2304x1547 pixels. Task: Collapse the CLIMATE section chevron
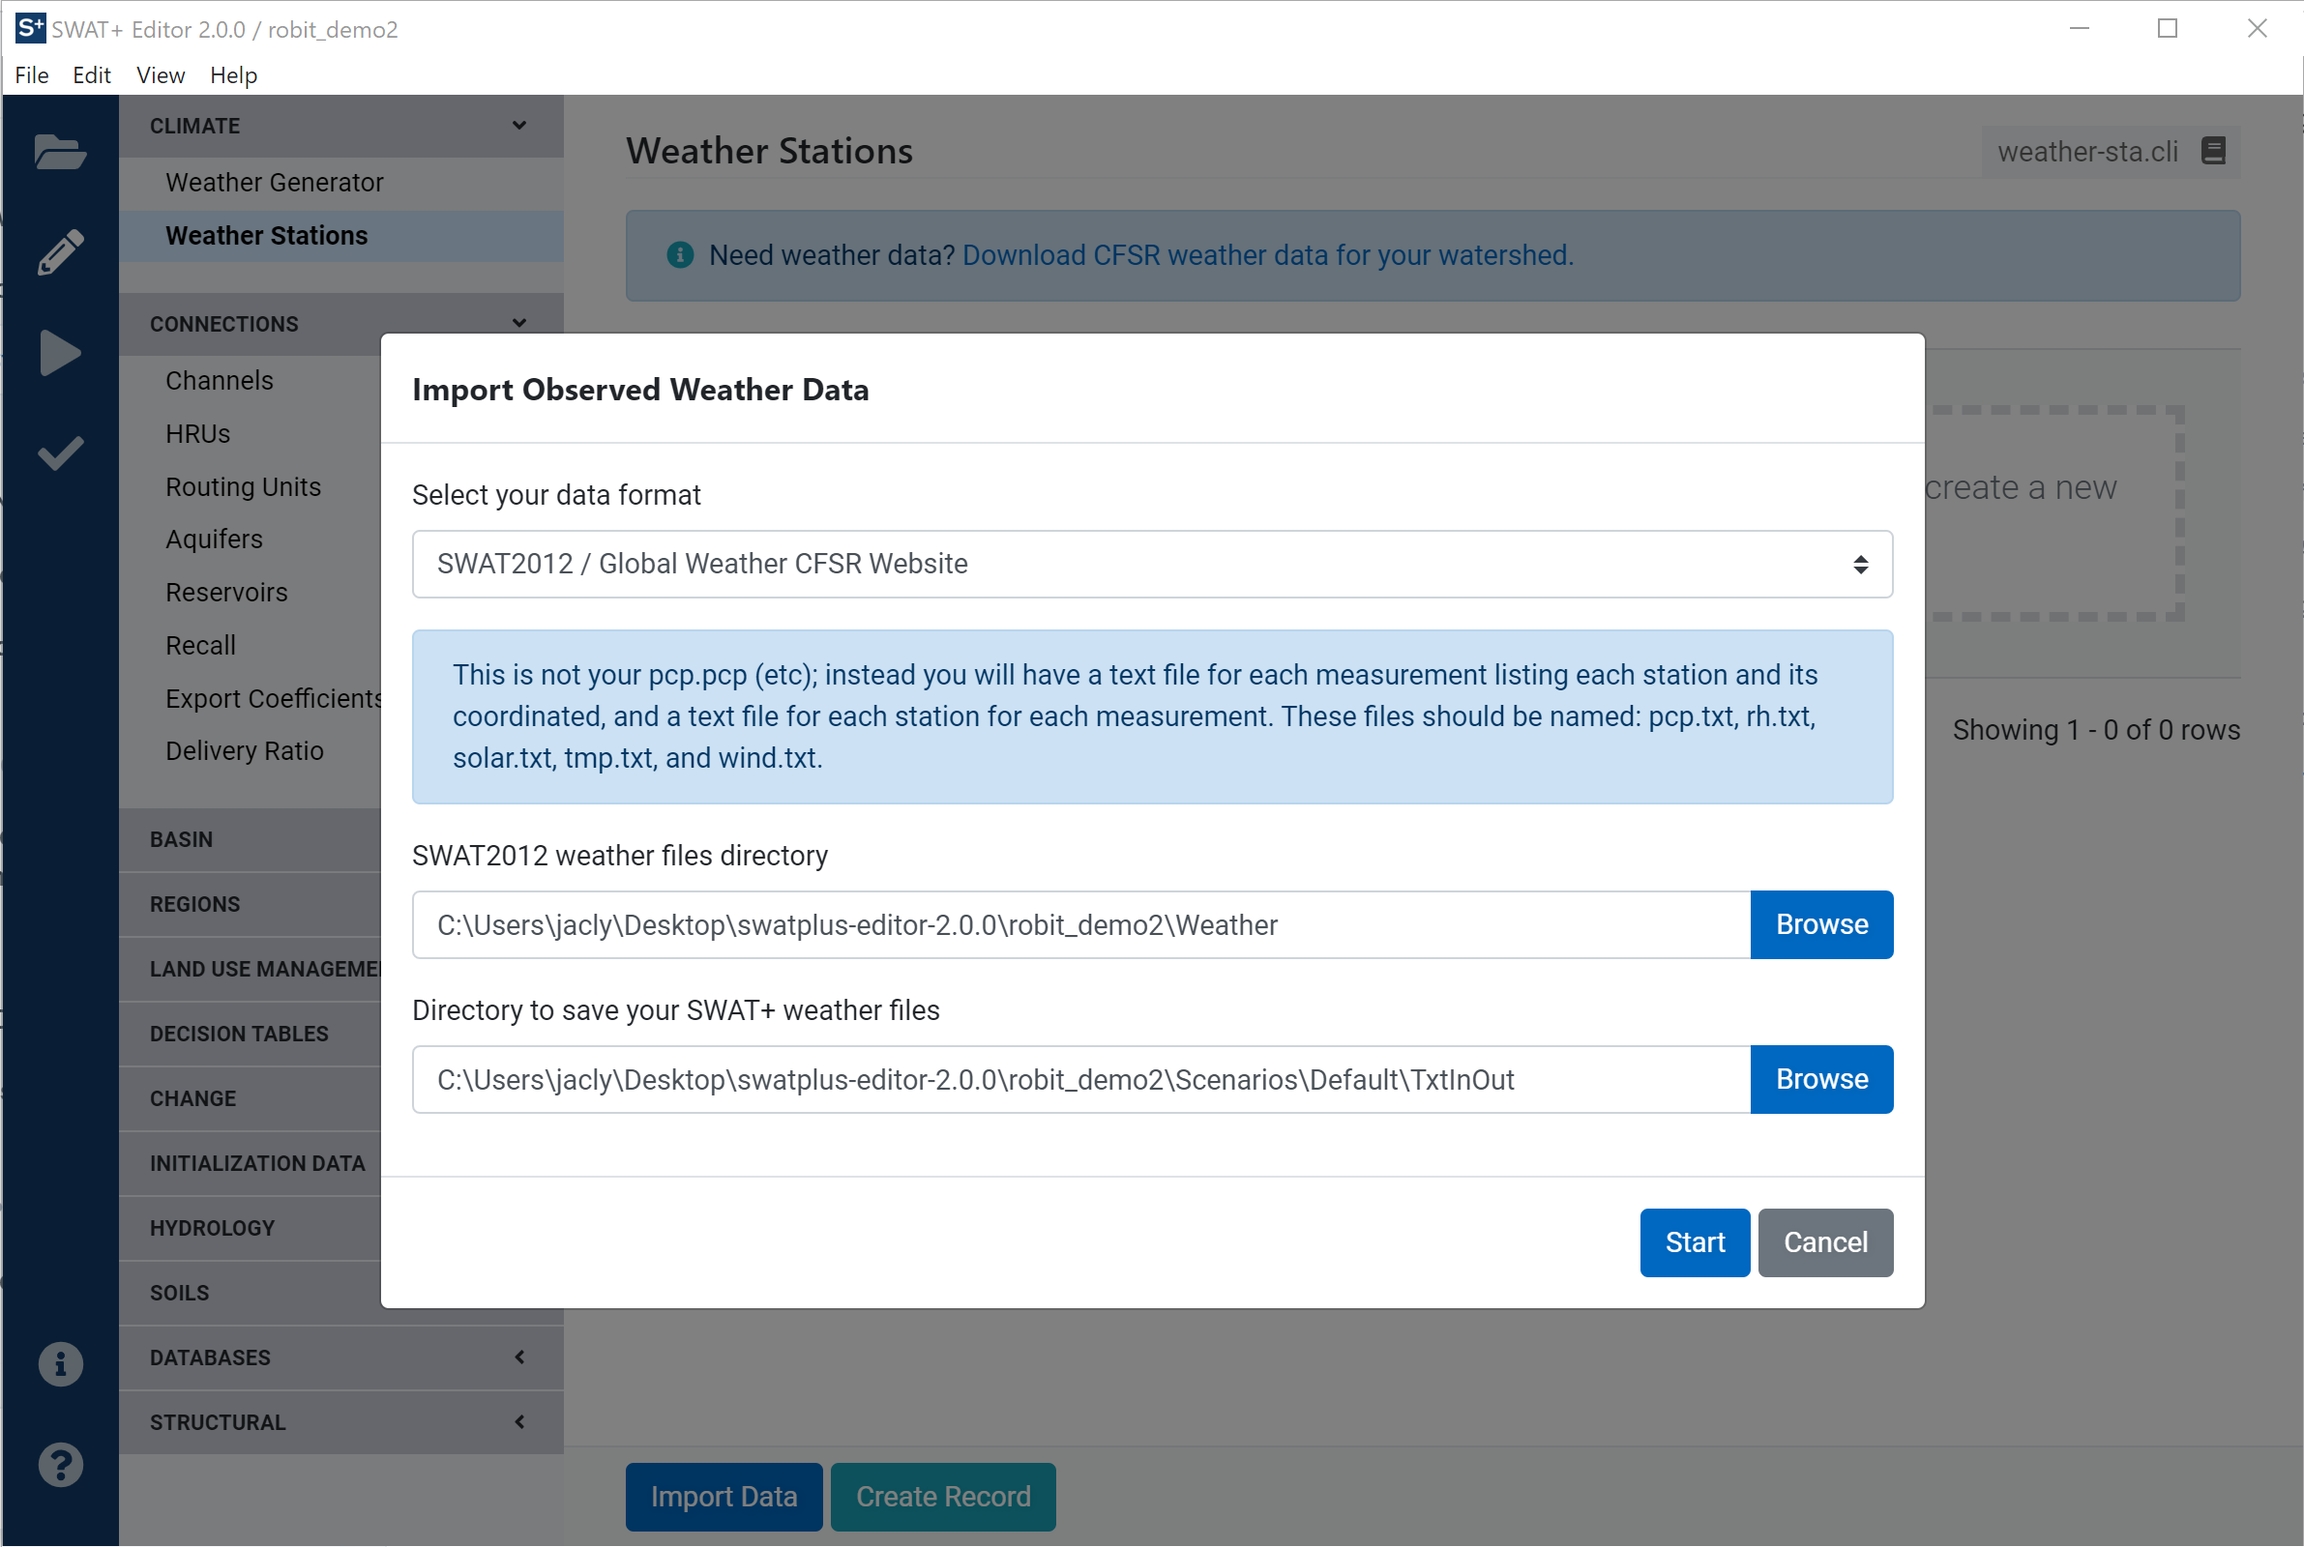click(x=519, y=126)
